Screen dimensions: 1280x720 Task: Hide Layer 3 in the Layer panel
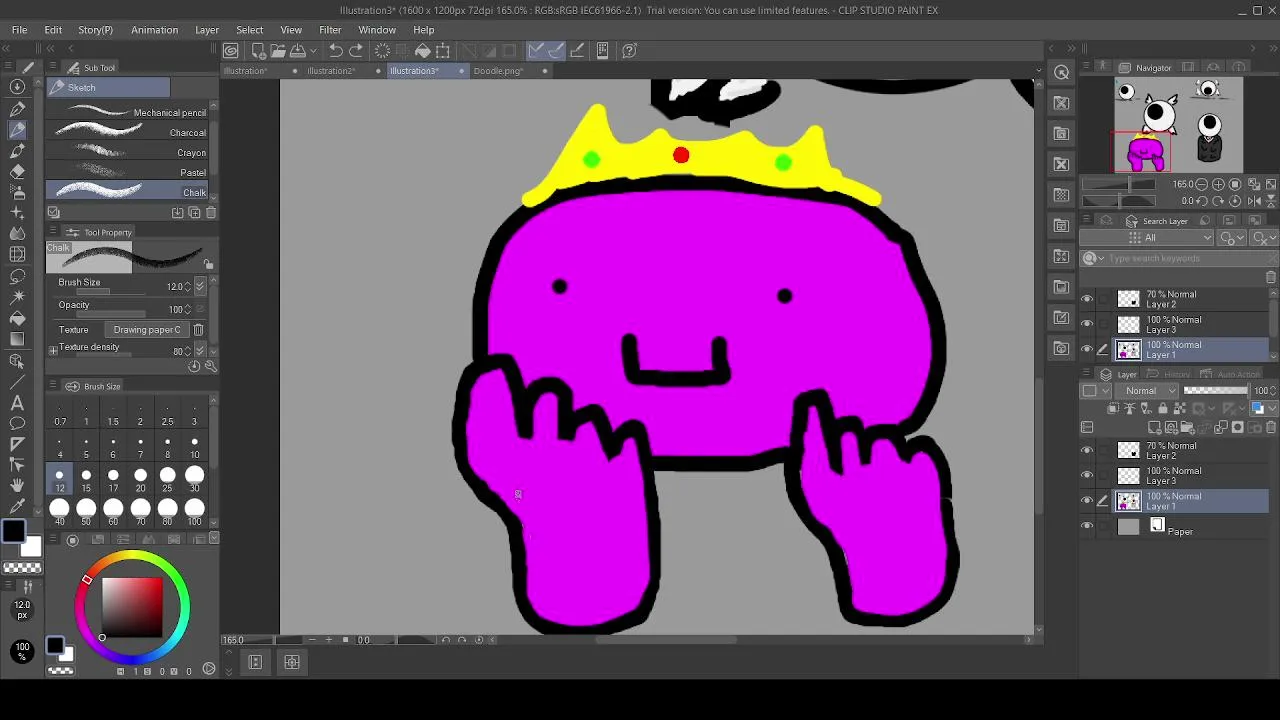(1087, 476)
